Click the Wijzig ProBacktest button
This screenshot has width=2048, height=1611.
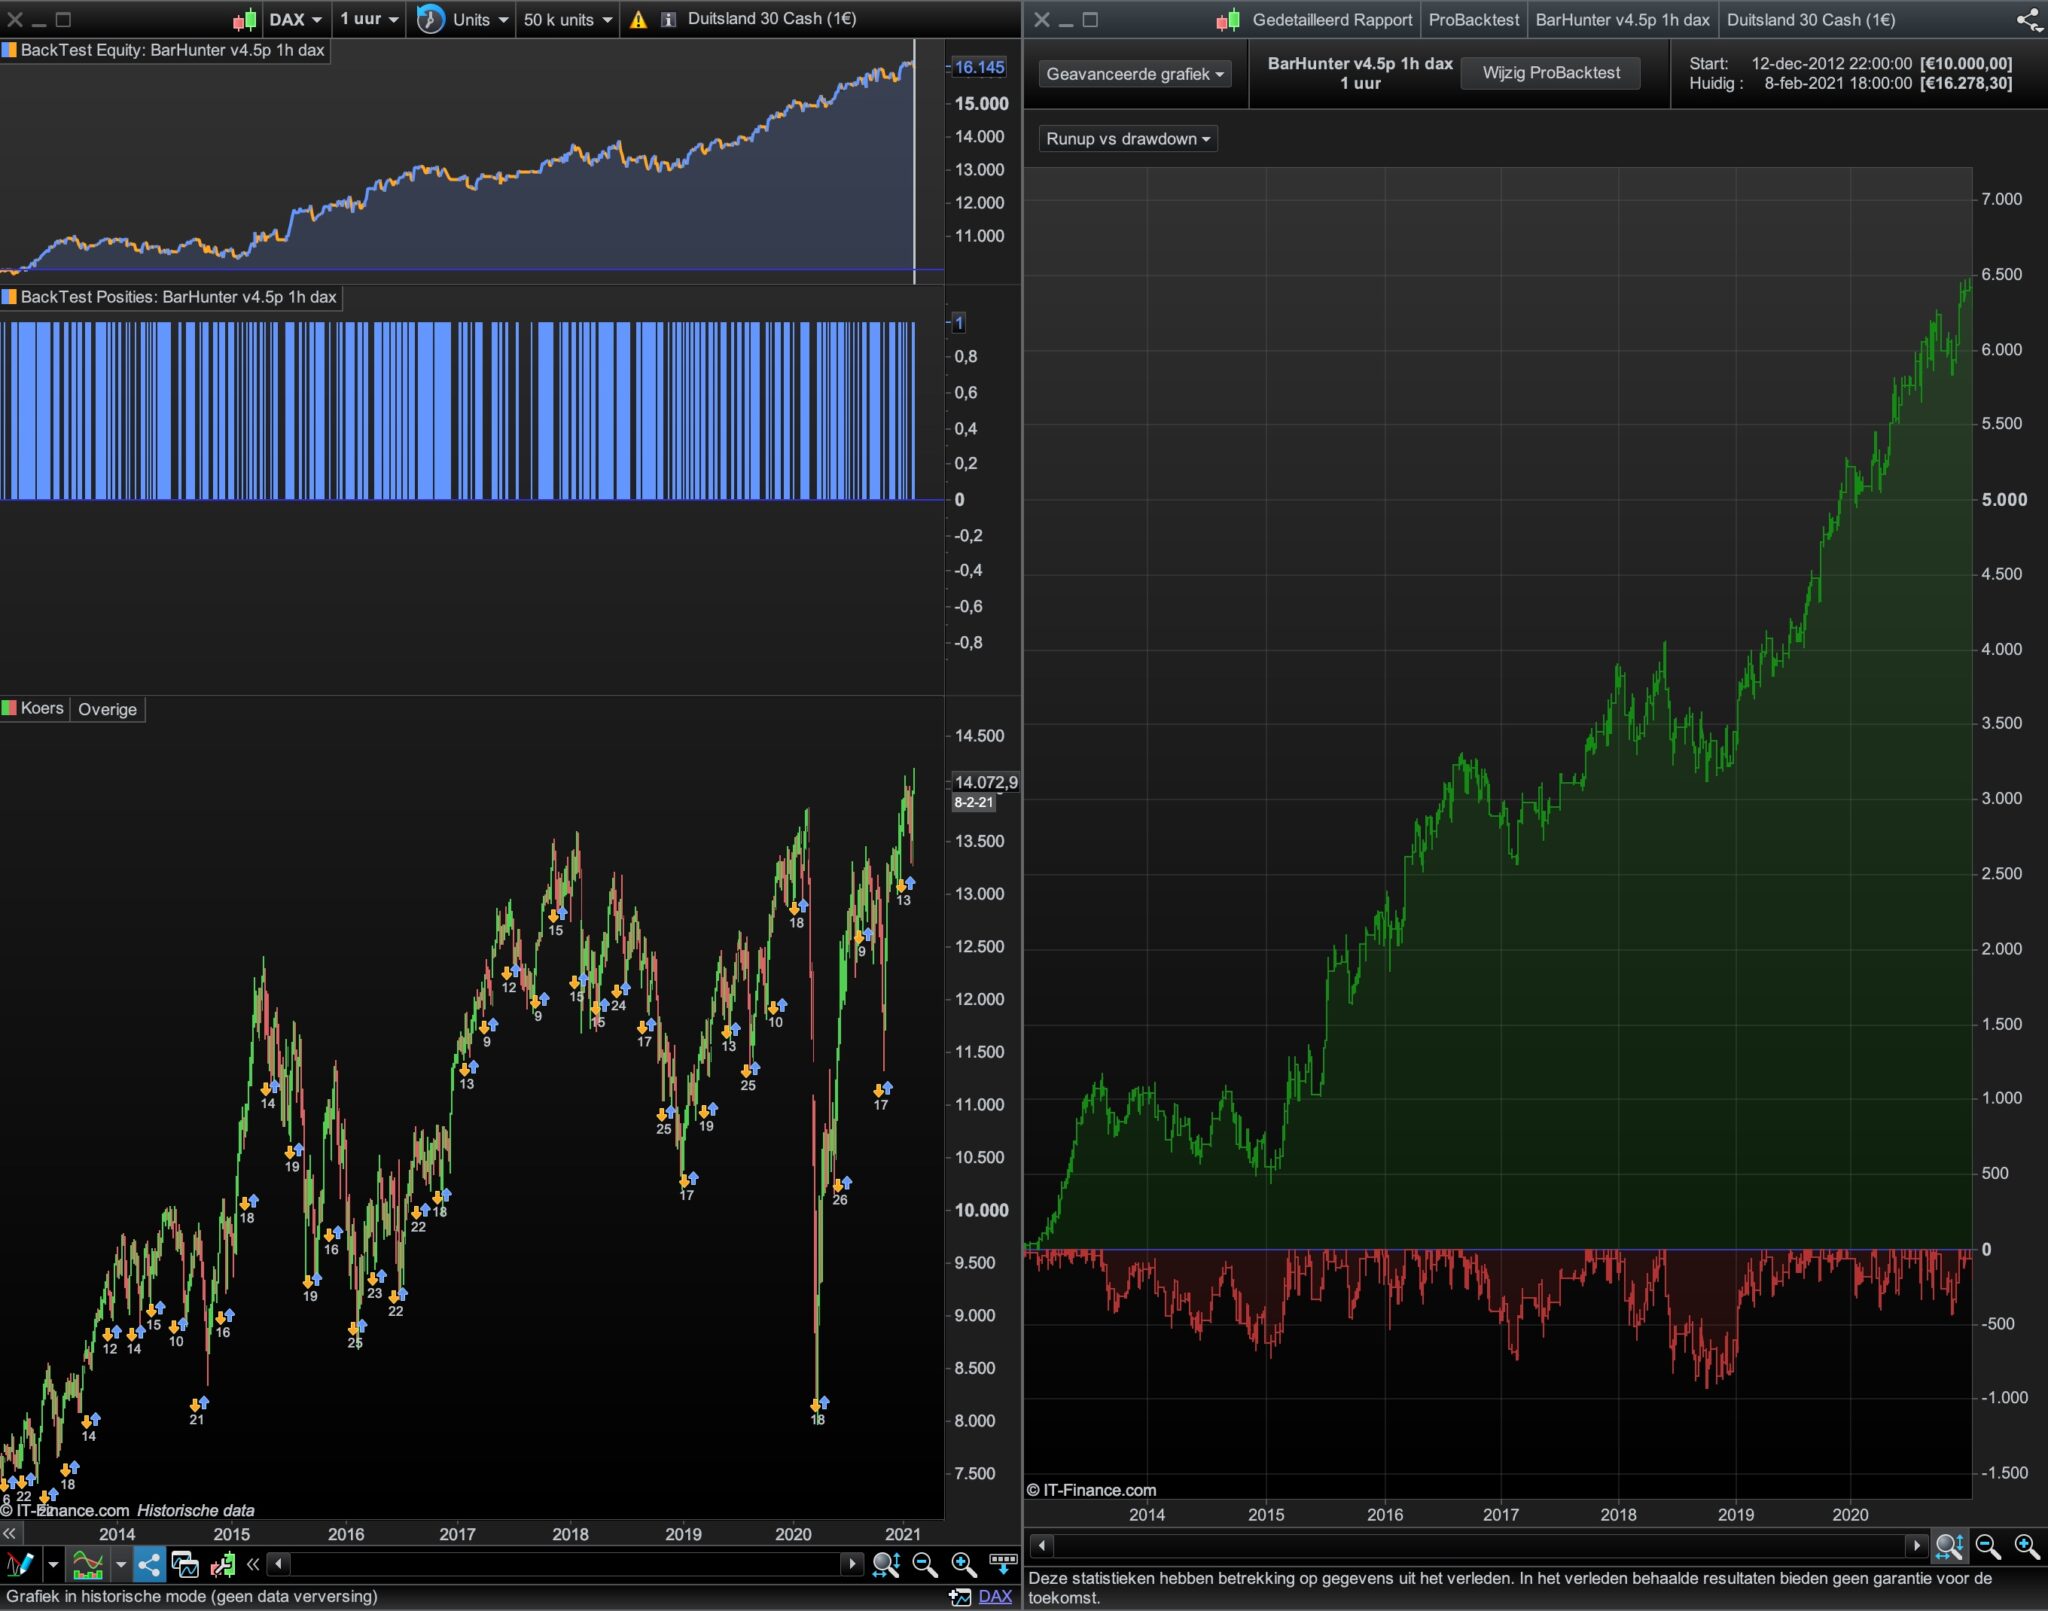coord(1550,73)
